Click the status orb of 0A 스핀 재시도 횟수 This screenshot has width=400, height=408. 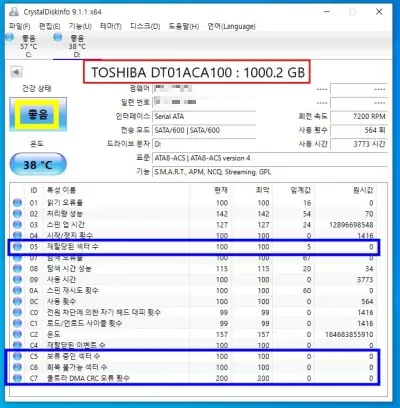coord(17,290)
